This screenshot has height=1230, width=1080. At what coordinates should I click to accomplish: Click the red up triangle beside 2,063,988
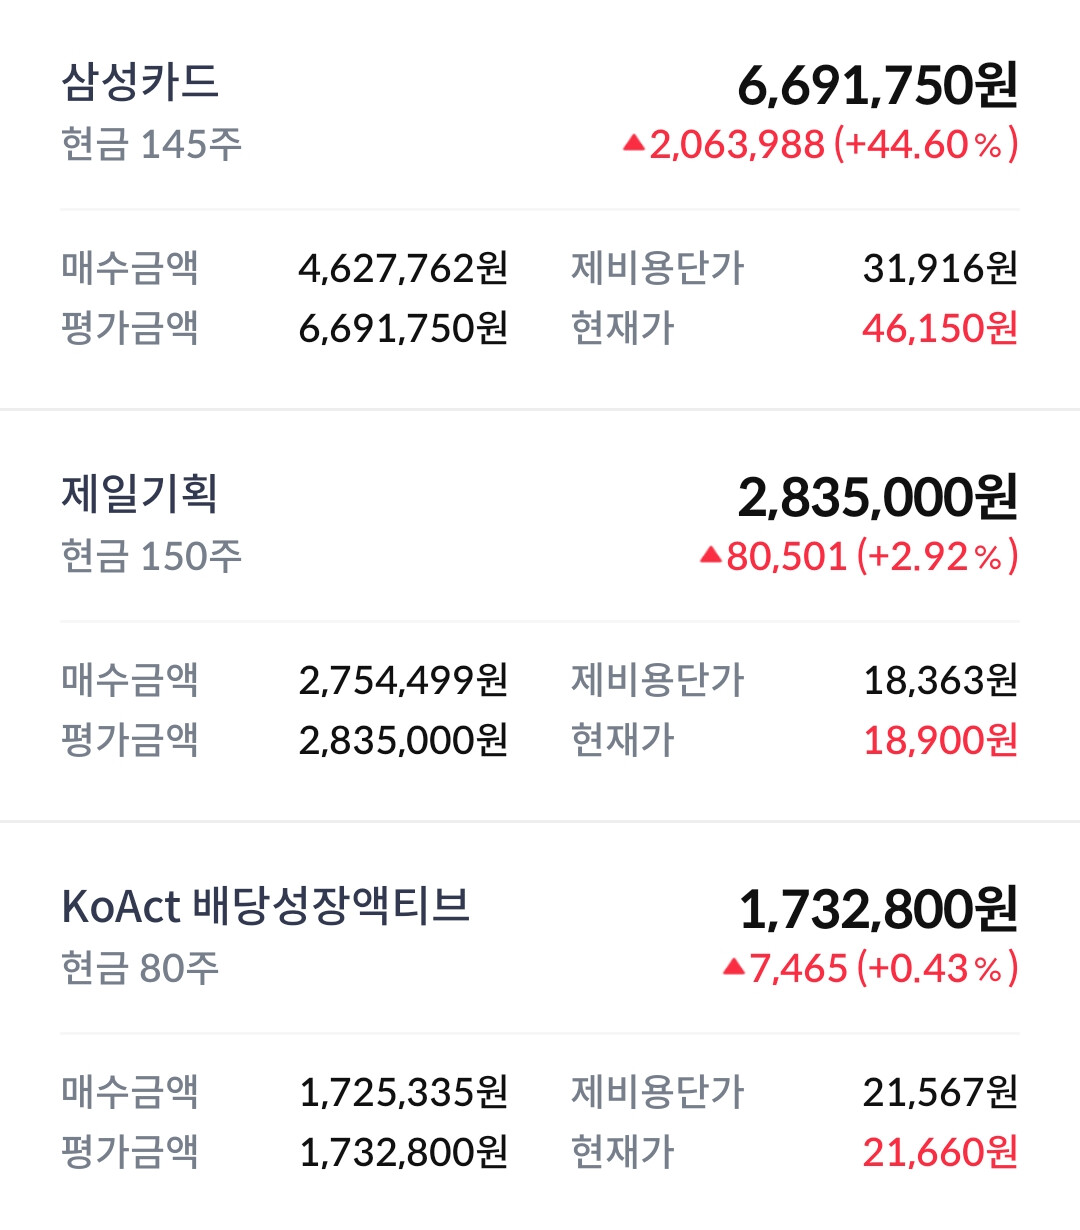point(633,143)
